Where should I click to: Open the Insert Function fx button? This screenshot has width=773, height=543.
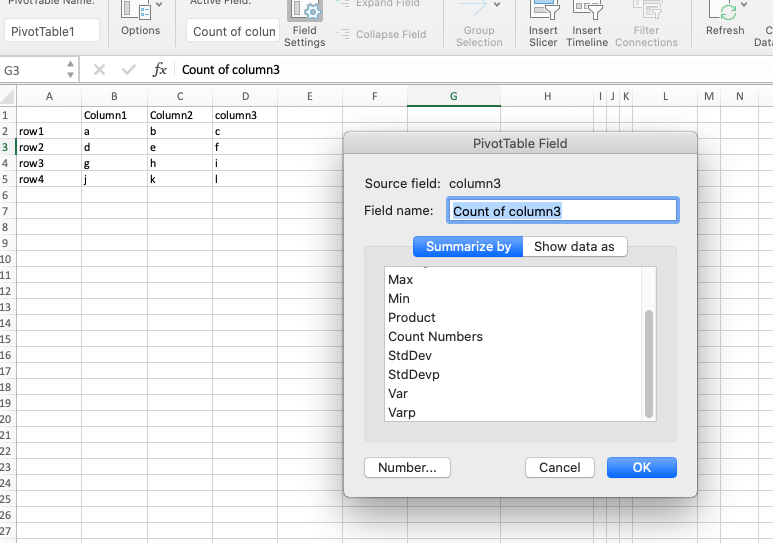(159, 70)
